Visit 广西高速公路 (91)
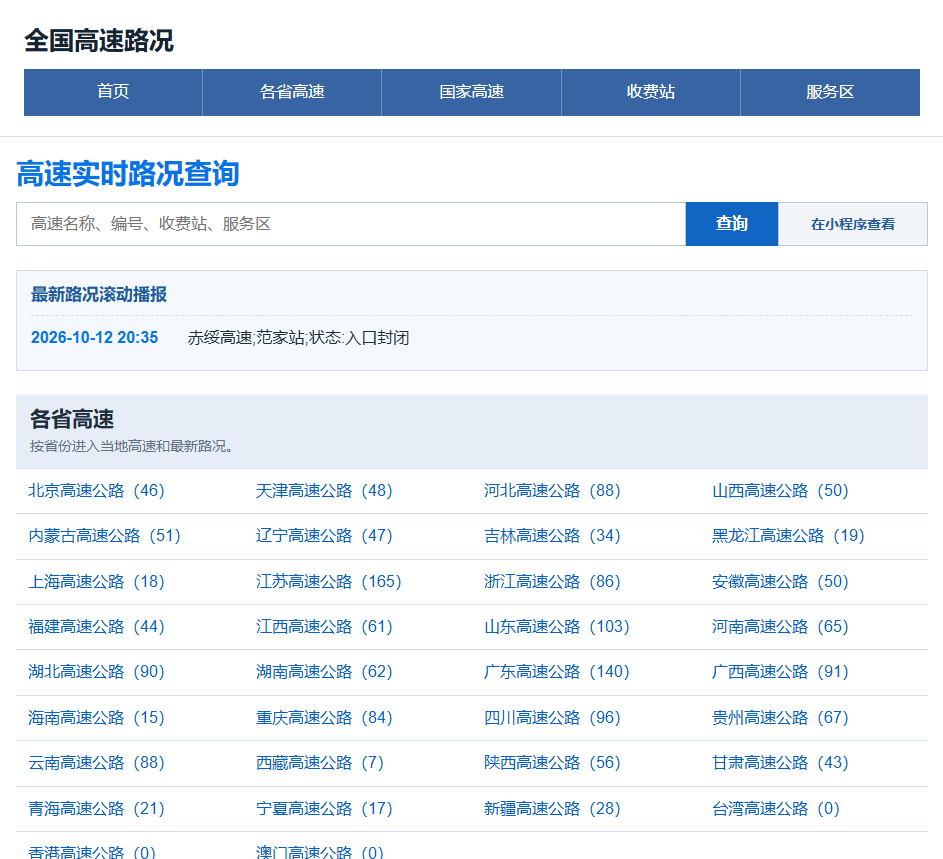 (780, 672)
